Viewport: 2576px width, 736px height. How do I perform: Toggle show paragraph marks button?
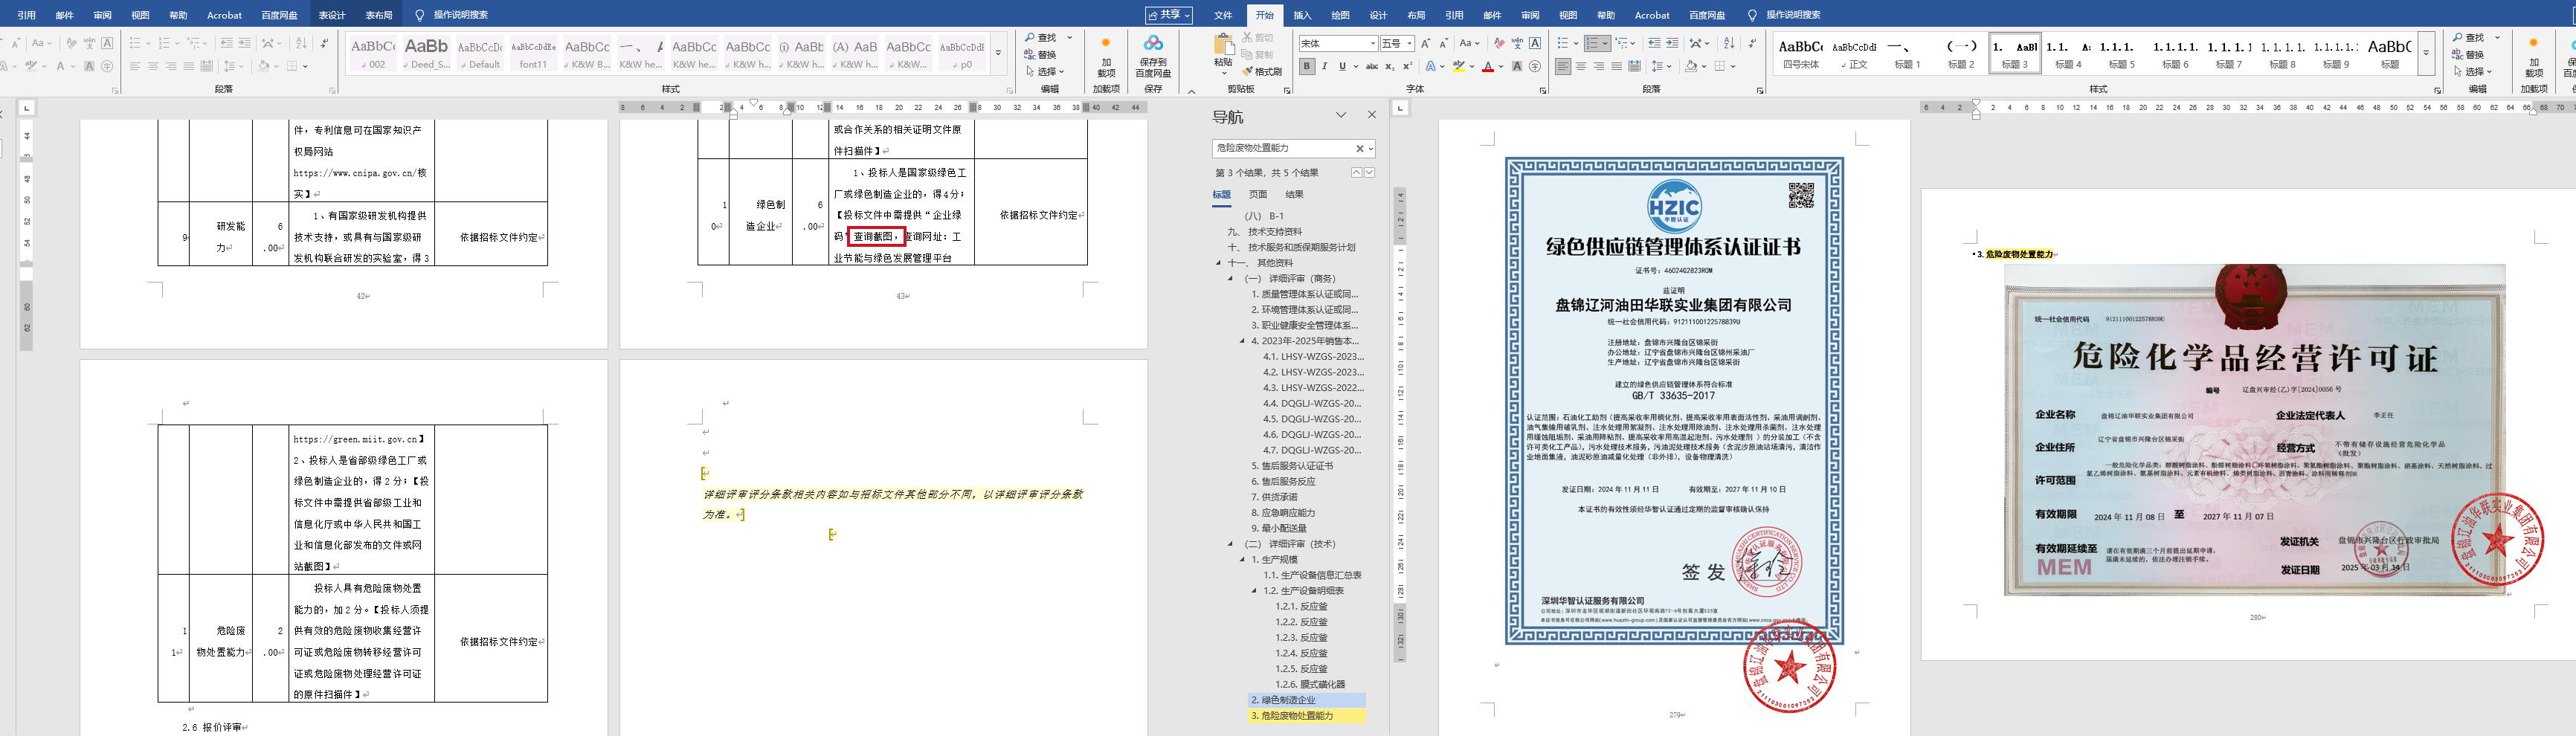1752,44
